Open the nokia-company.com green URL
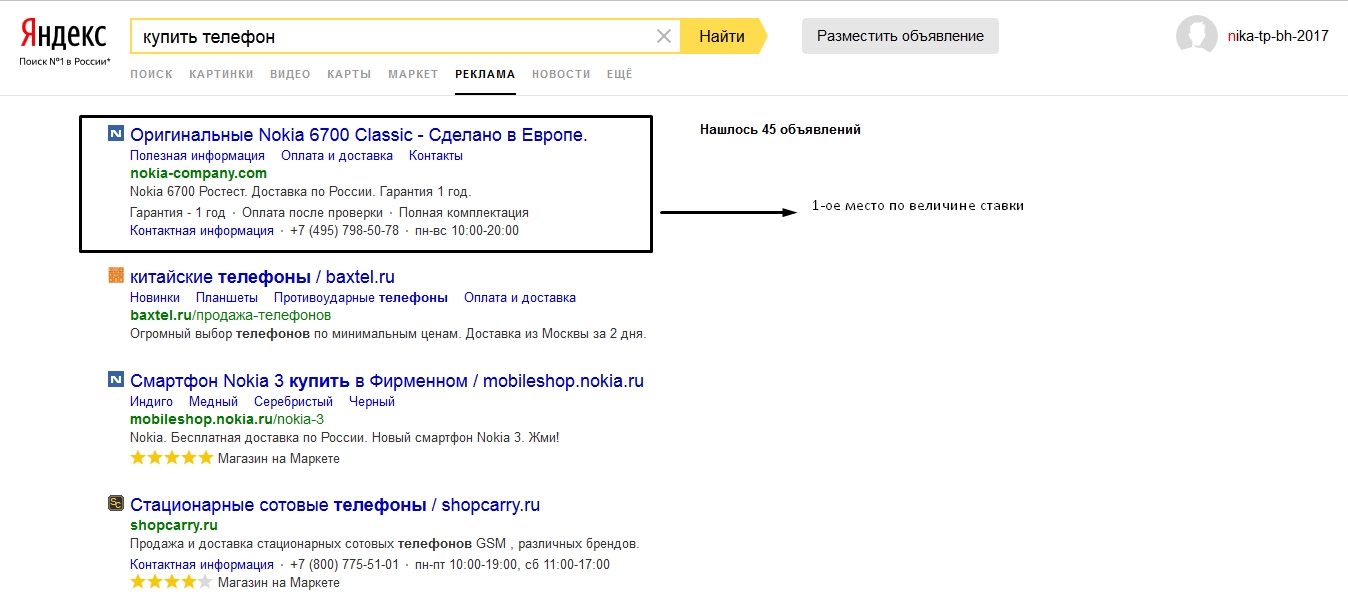 click(199, 173)
